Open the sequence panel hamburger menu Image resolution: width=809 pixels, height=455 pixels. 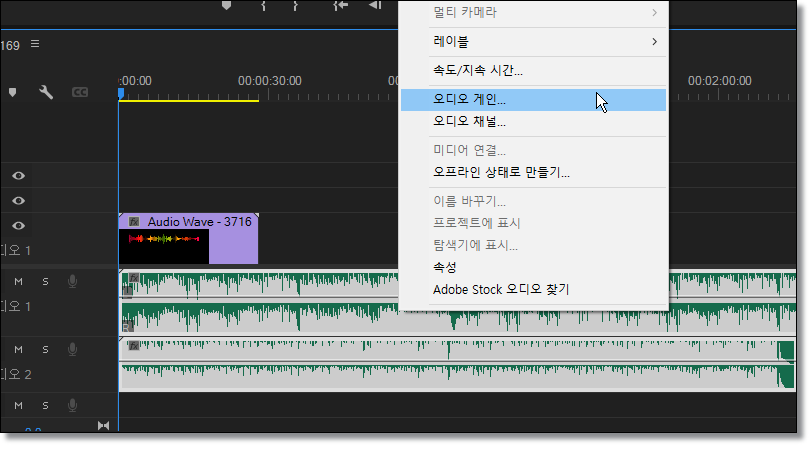(35, 44)
